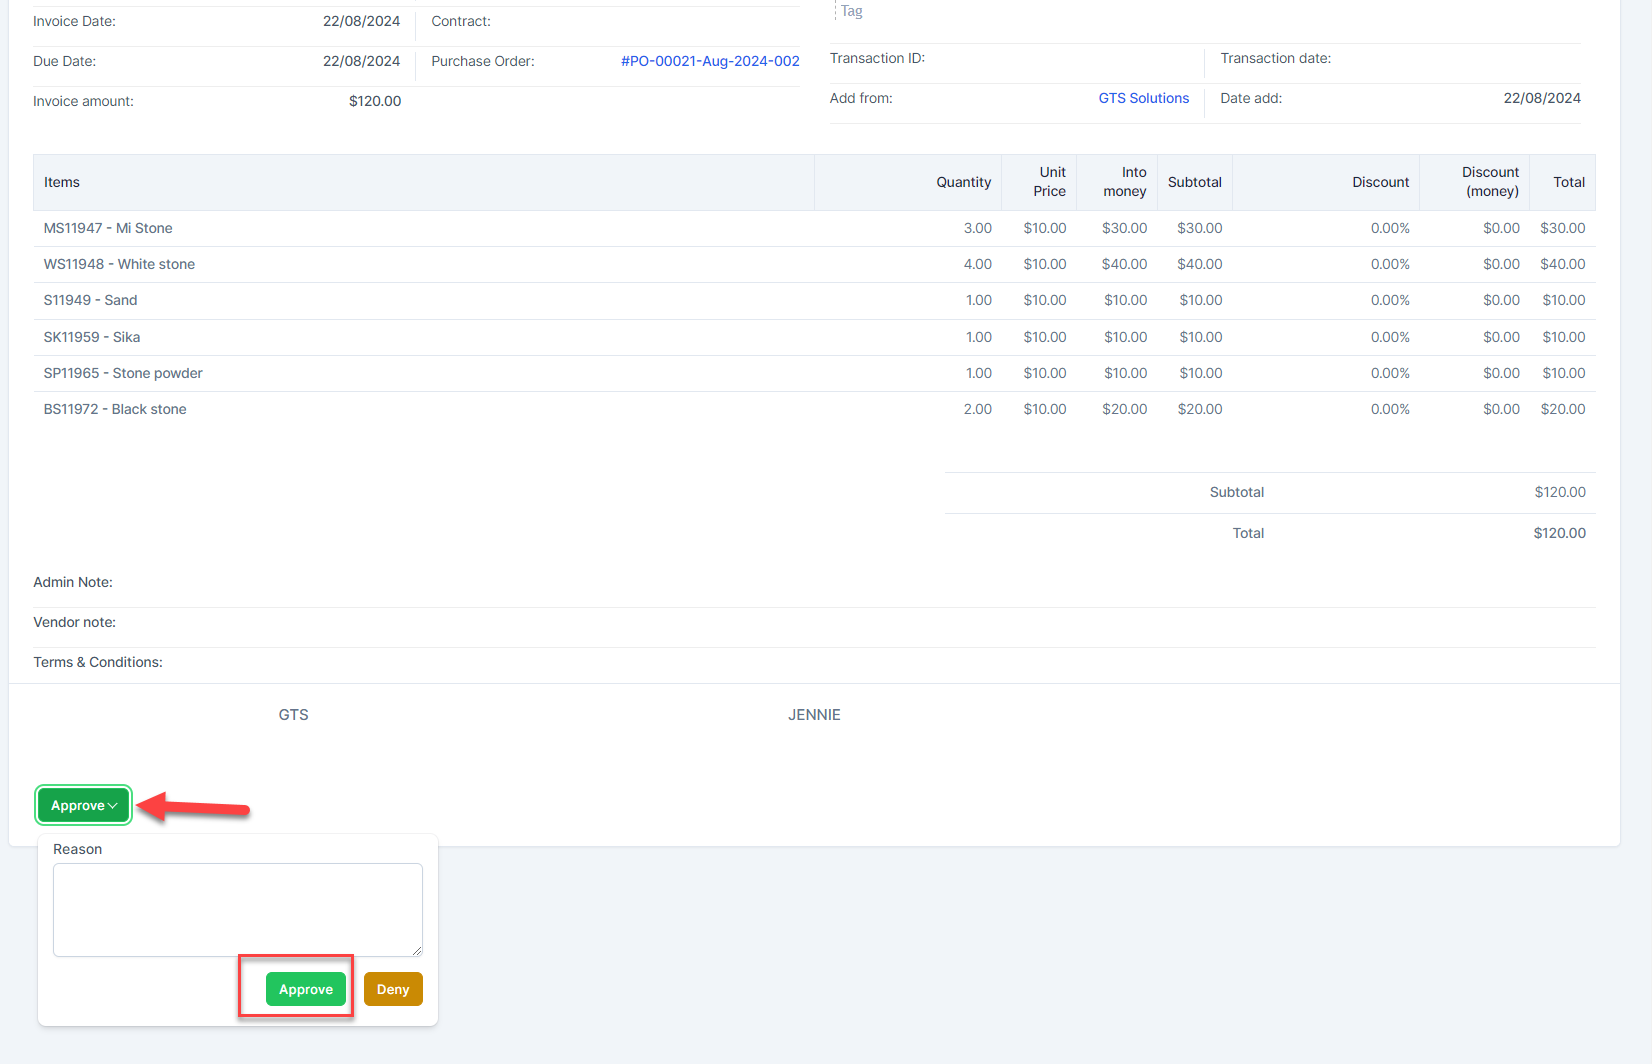Image resolution: width=1652 pixels, height=1064 pixels.
Task: Open purchase order #PO-00021-Aug-2024-002 link
Action: 710,61
